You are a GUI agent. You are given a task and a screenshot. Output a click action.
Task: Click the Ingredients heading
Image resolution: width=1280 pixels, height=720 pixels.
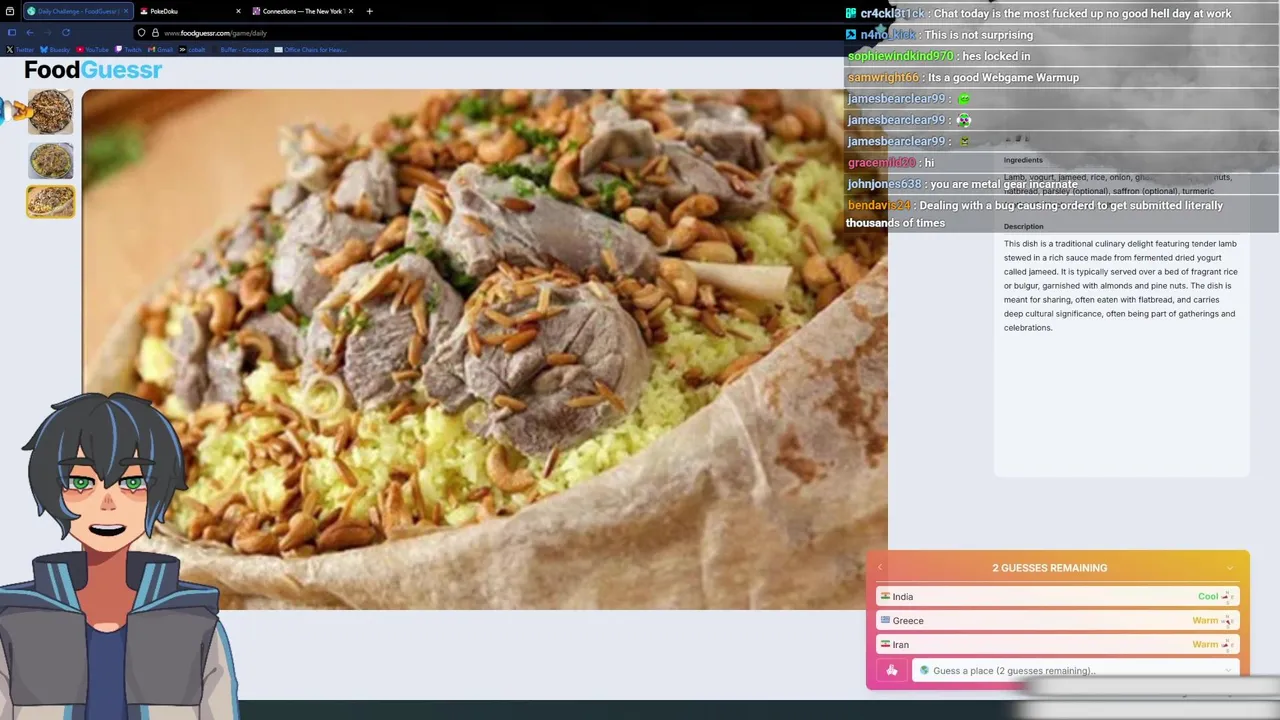click(x=1023, y=160)
